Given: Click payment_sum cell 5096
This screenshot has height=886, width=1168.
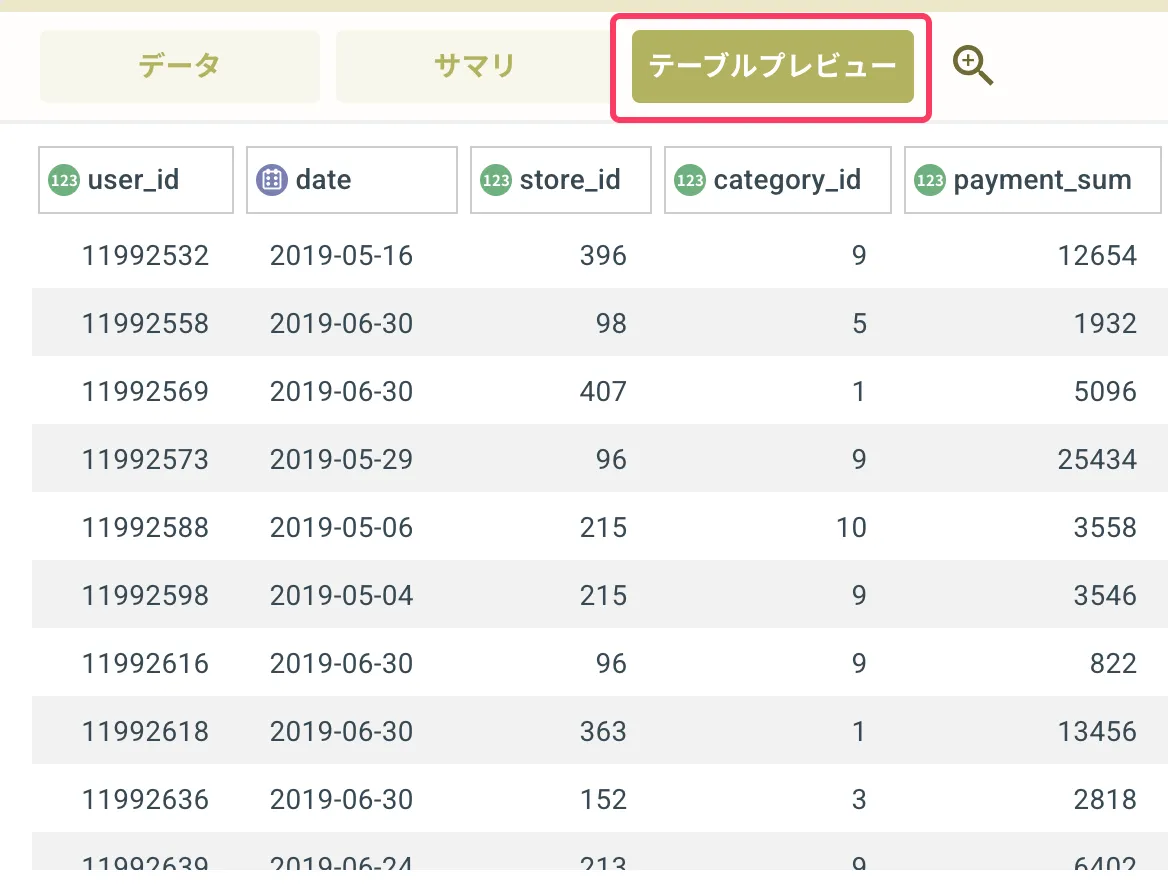Looking at the screenshot, I should coord(1105,391).
